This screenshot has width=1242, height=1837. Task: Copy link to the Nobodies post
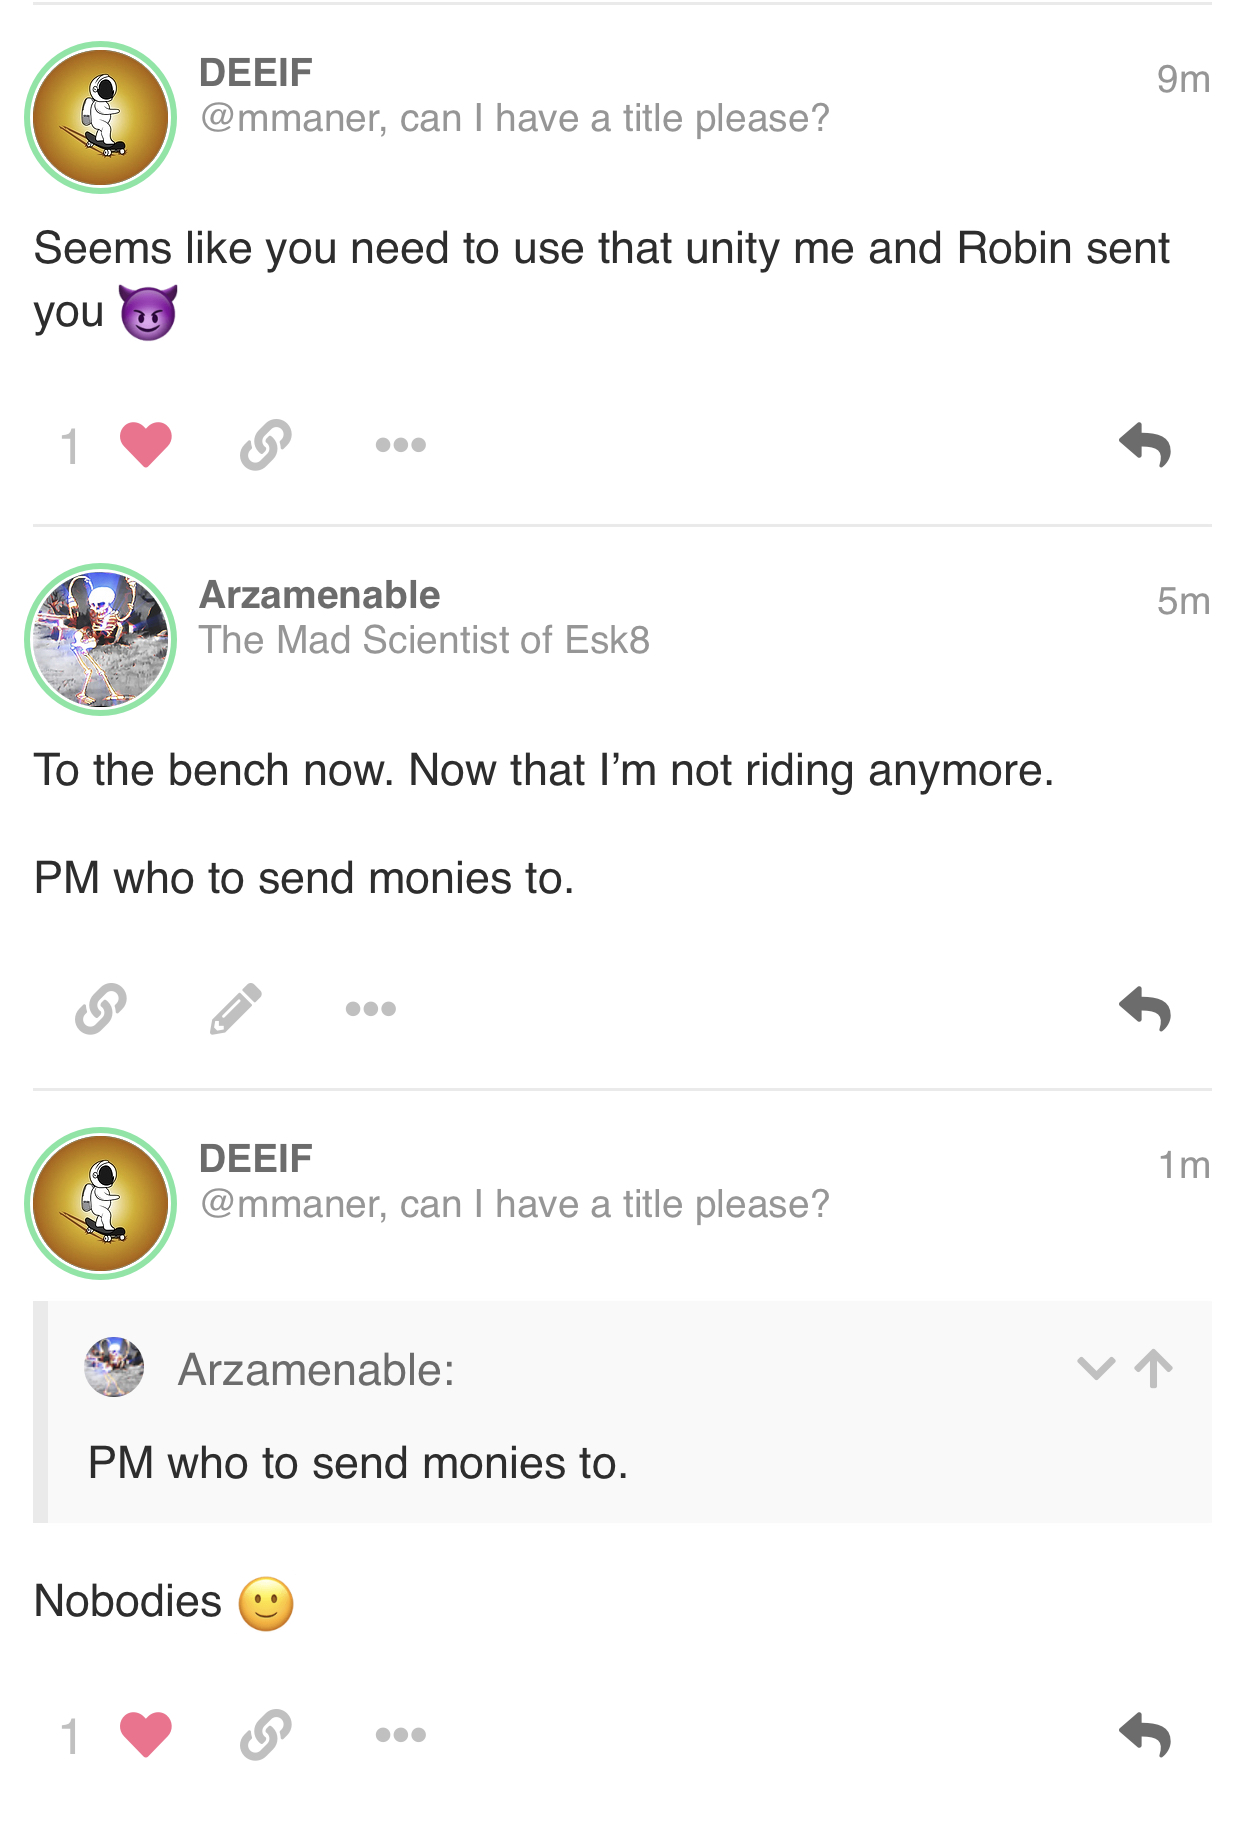pos(266,1734)
